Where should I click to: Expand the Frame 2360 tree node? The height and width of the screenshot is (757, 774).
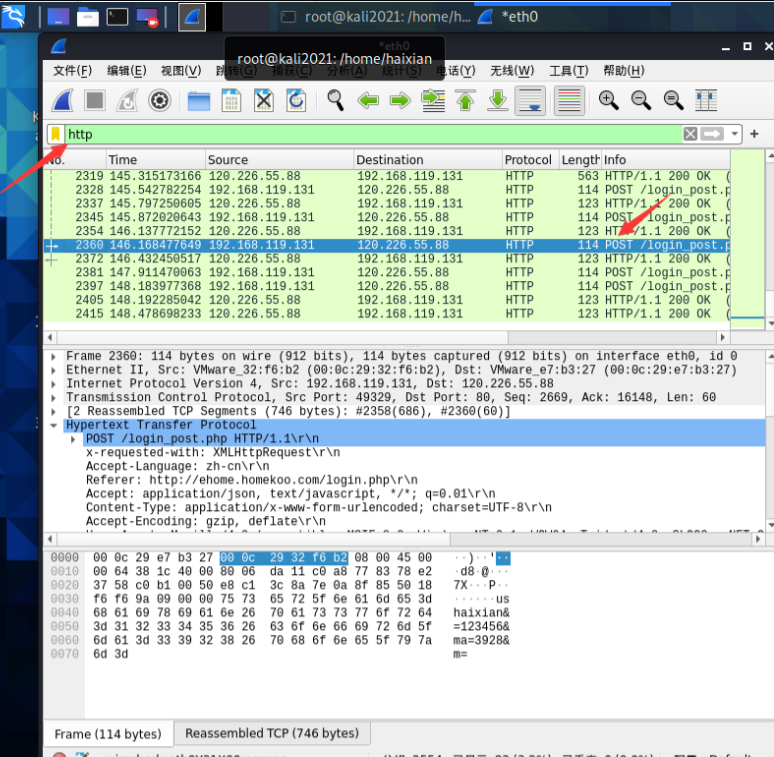[x=53, y=356]
